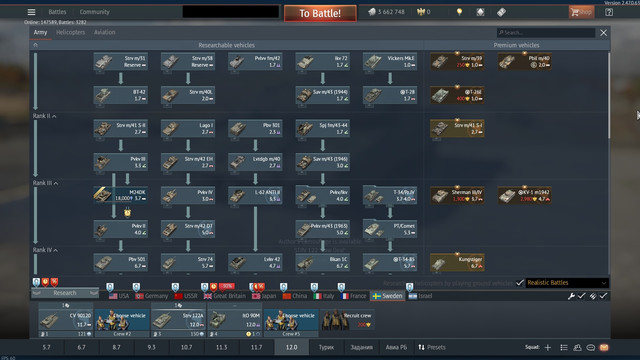Switch to the USSR nation tab

point(186,296)
